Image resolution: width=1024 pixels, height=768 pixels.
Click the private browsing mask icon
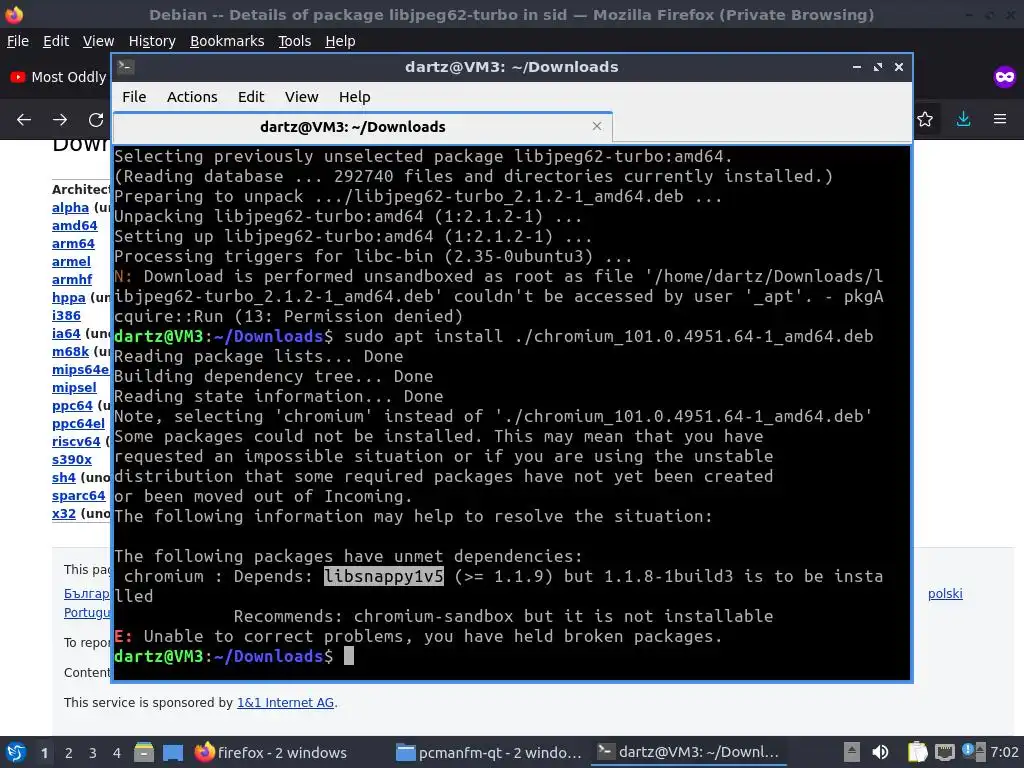[1004, 77]
